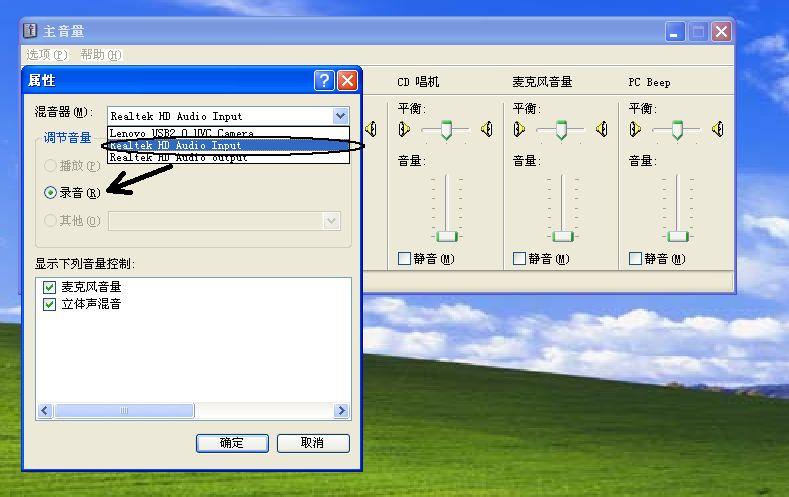
Task: Choose Realtek HD Audio output from list
Action: click(228, 157)
